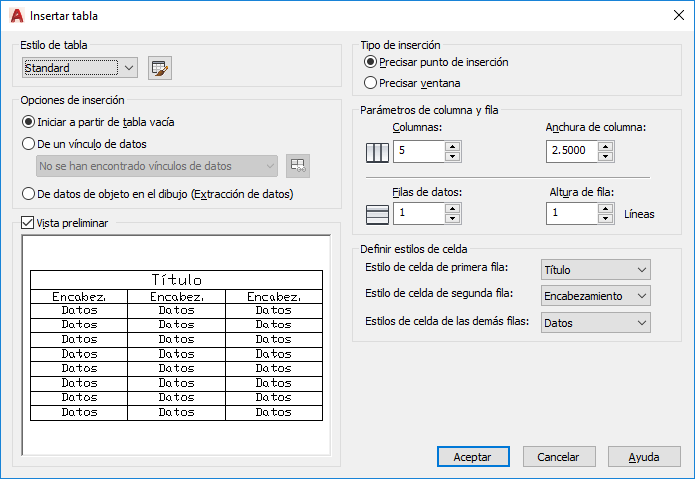Click the Estilos de celda de las demás filas label
This screenshot has height=479, width=695.
pos(447,321)
